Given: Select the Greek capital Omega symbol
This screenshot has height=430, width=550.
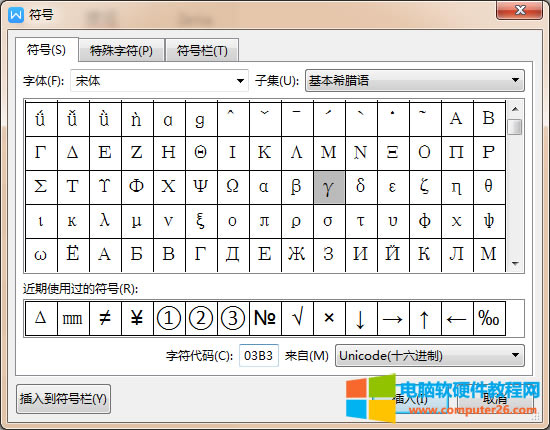Looking at the screenshot, I should click(x=233, y=187).
